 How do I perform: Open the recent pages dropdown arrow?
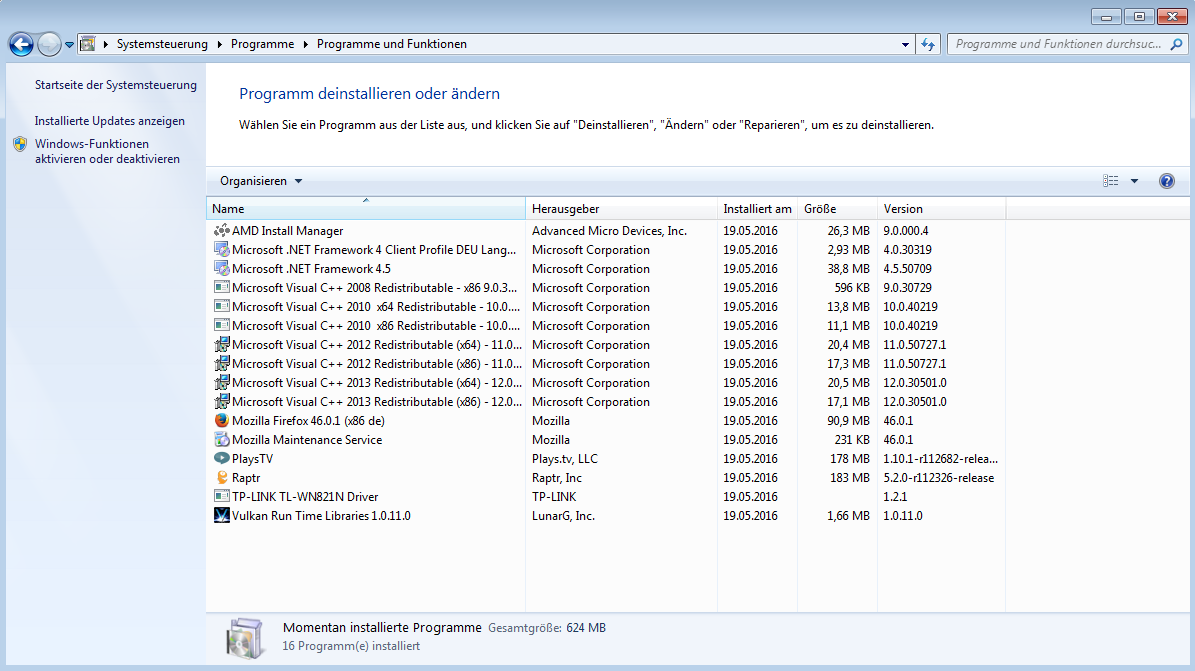click(x=69, y=44)
